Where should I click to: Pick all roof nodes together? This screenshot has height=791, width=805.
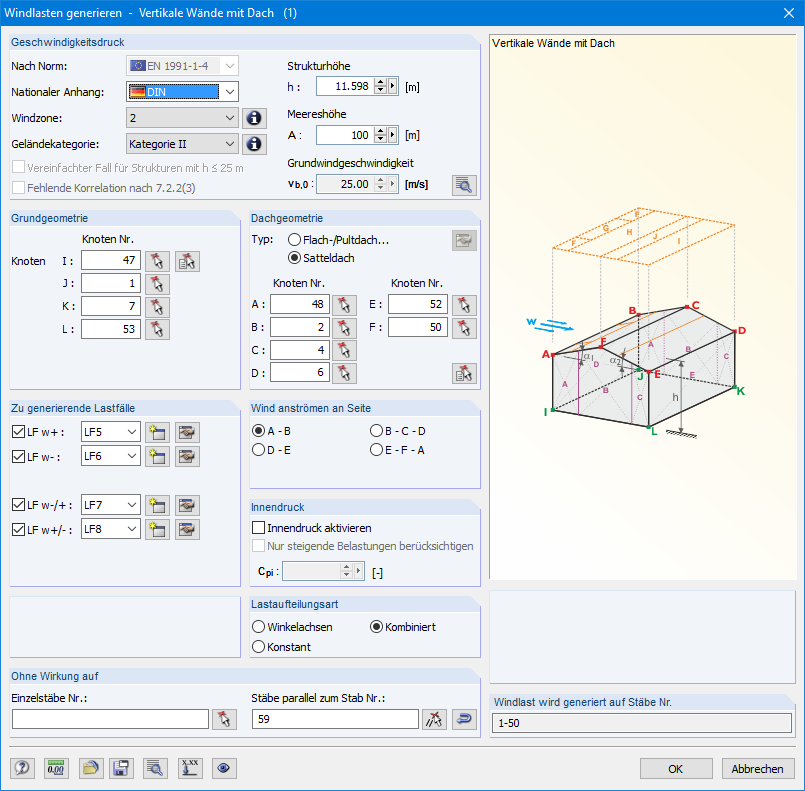coord(464,373)
